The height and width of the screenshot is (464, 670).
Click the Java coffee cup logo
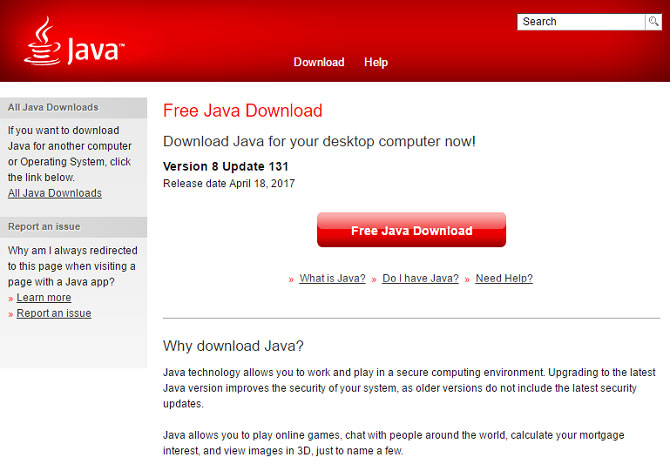pos(74,41)
